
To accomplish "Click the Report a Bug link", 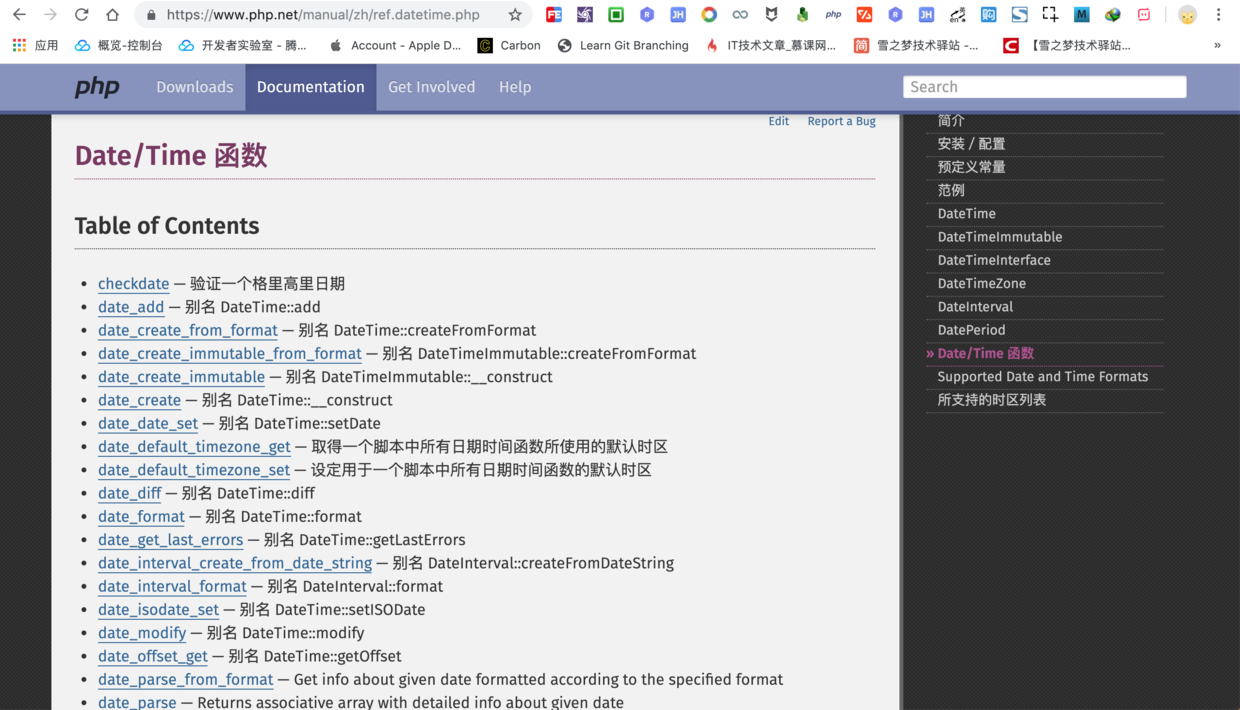I will point(841,121).
